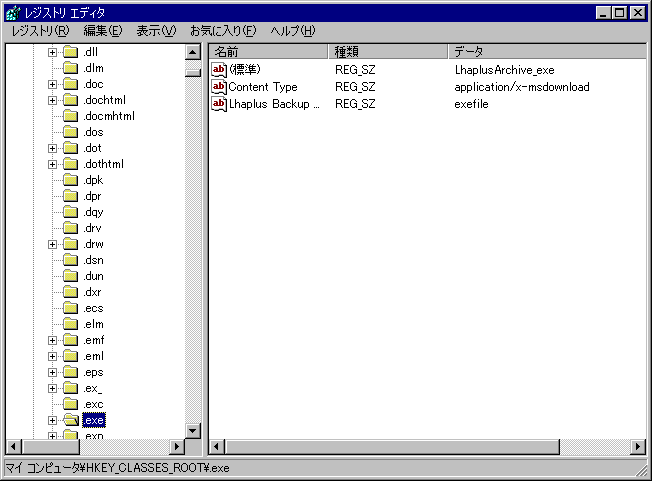Screen dimensions: 652x481
Task: Click the Content Type value icon
Action: pos(219,87)
